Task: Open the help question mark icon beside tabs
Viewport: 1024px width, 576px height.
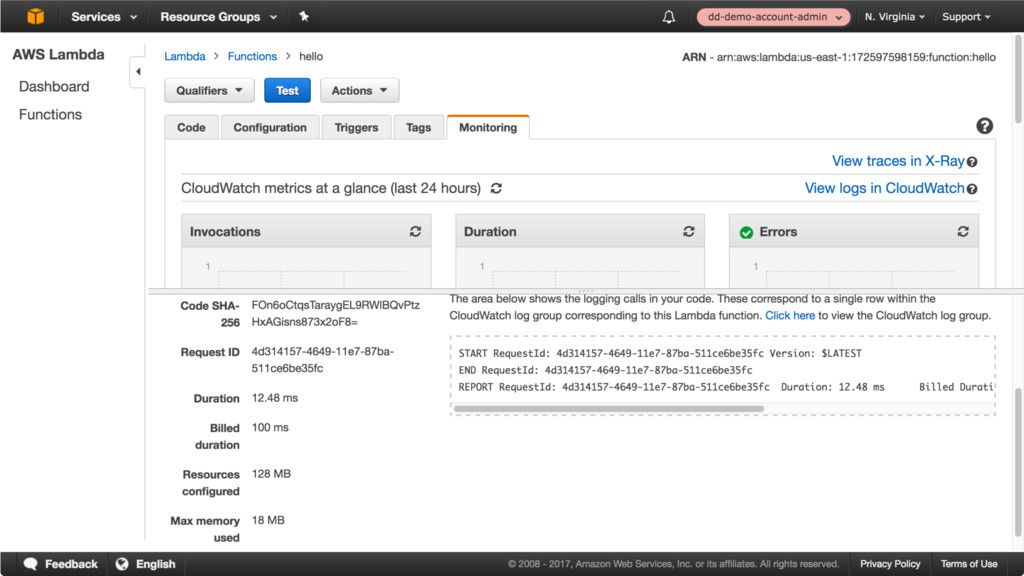Action: click(984, 126)
